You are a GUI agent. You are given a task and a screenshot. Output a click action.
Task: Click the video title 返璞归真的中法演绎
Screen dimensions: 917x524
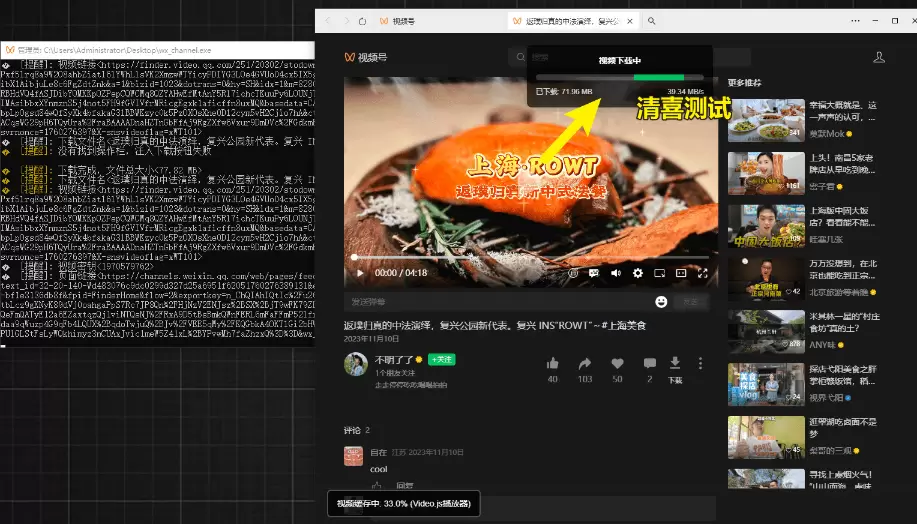pyautogui.click(x=495, y=325)
